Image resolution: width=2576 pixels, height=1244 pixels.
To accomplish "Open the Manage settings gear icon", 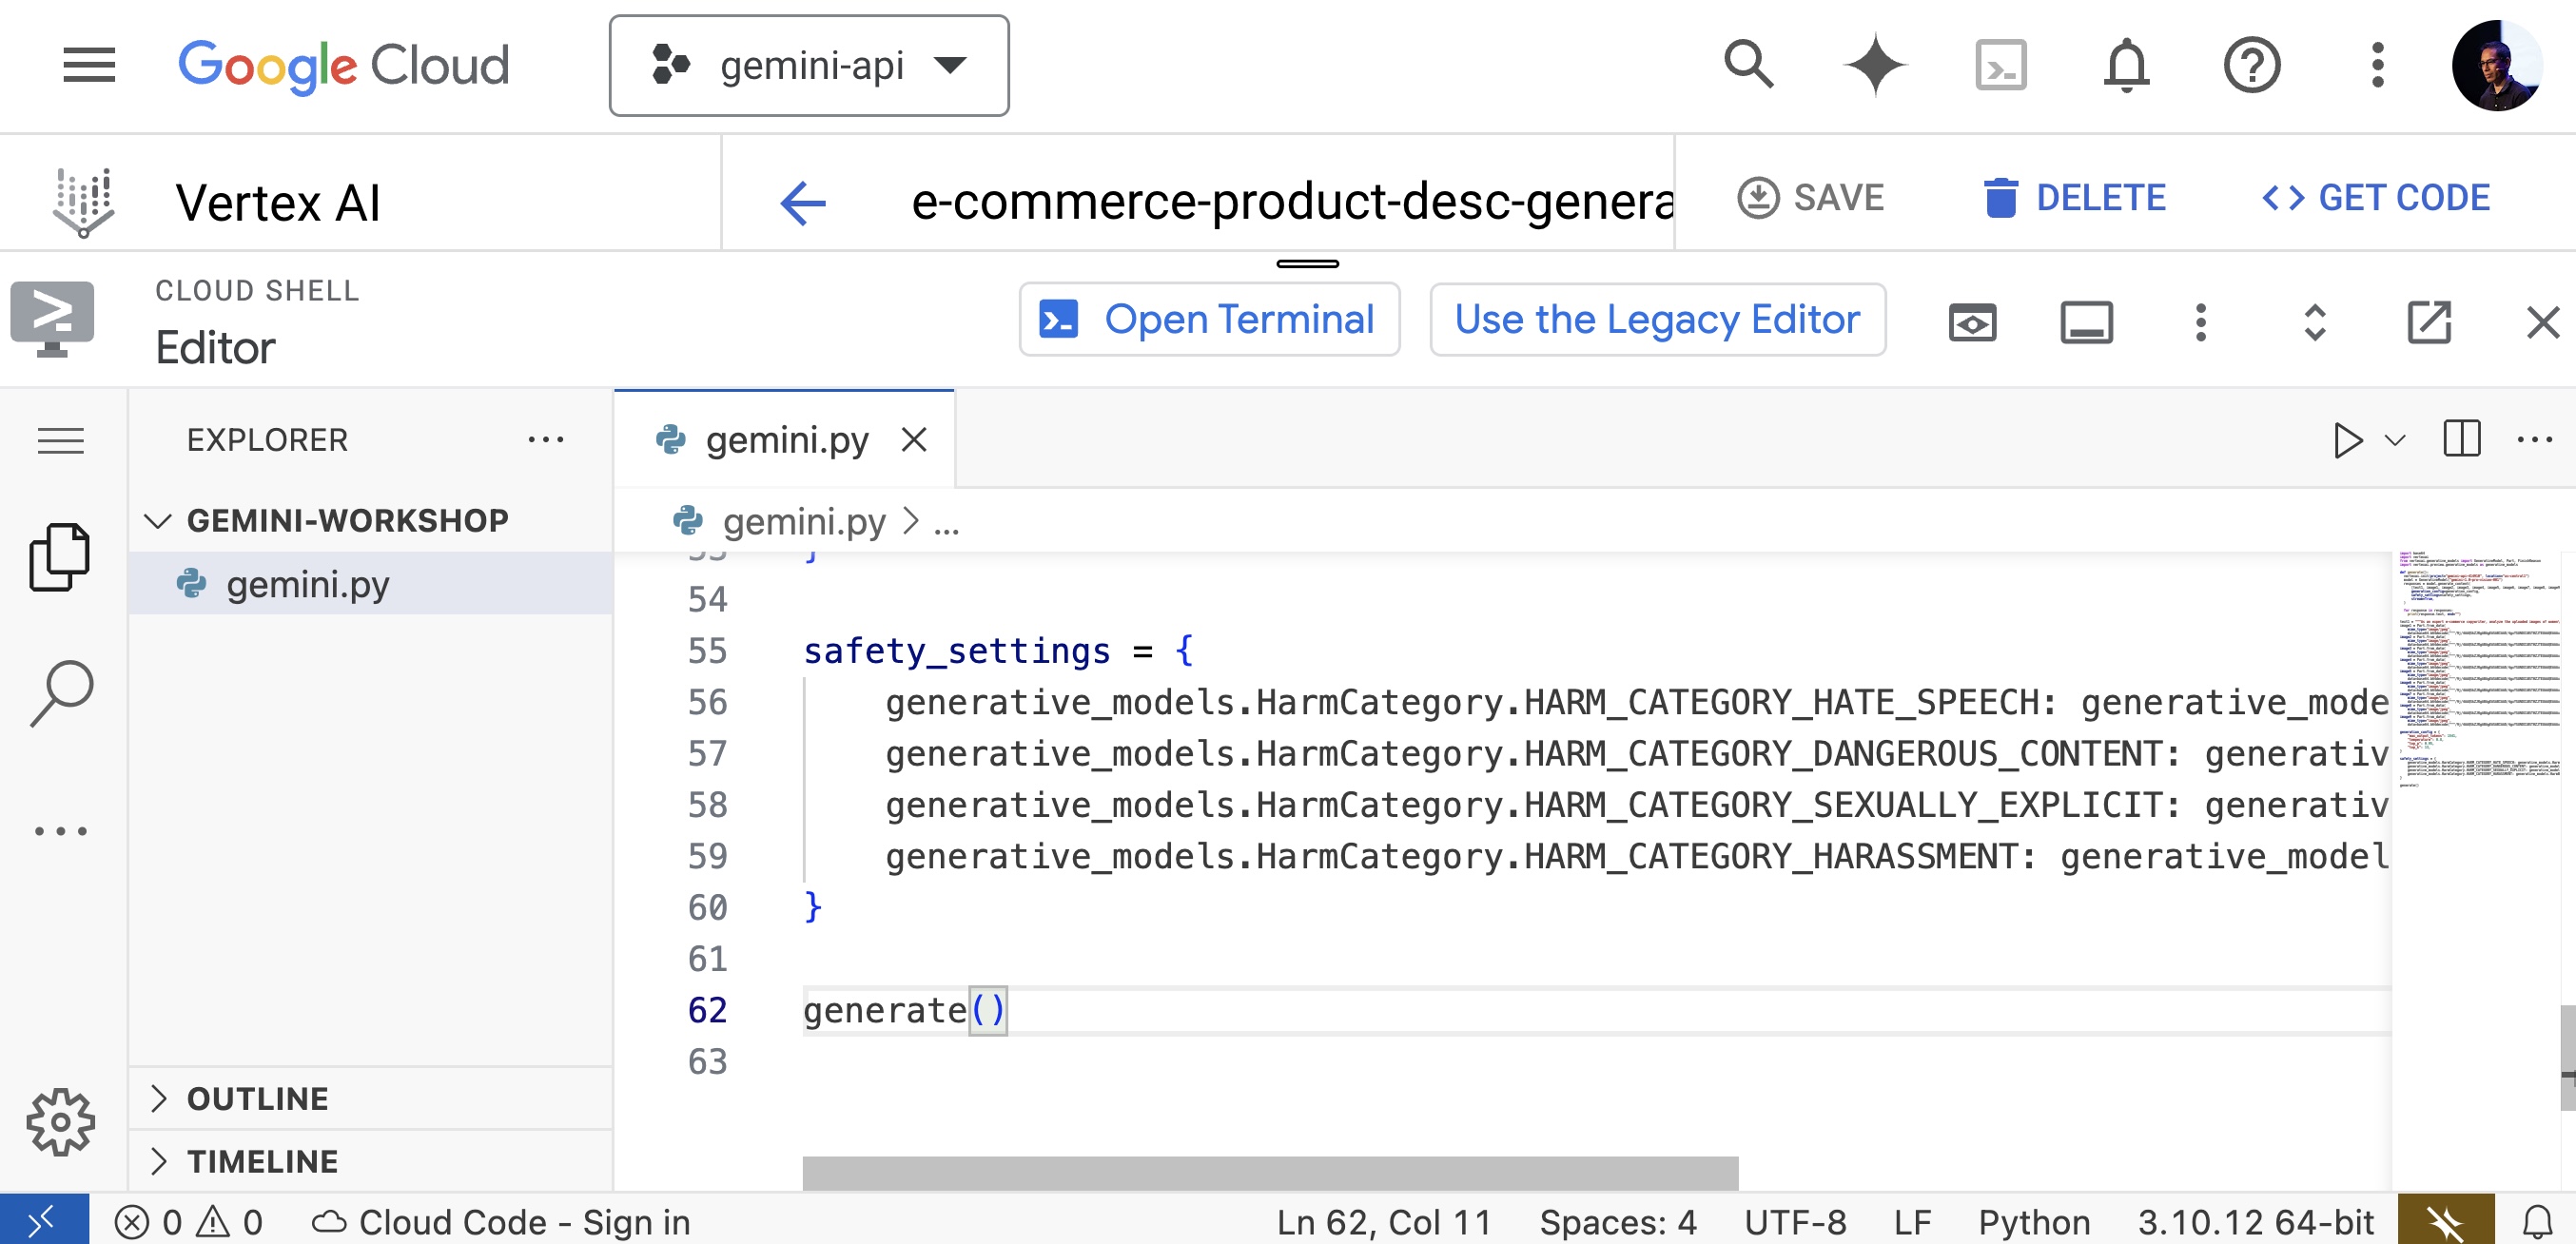I will coord(62,1121).
